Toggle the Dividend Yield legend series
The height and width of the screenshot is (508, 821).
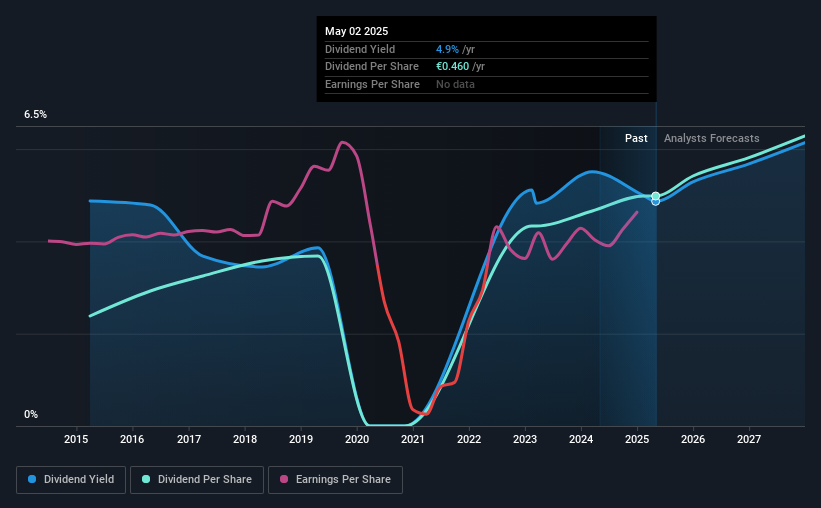(71, 480)
